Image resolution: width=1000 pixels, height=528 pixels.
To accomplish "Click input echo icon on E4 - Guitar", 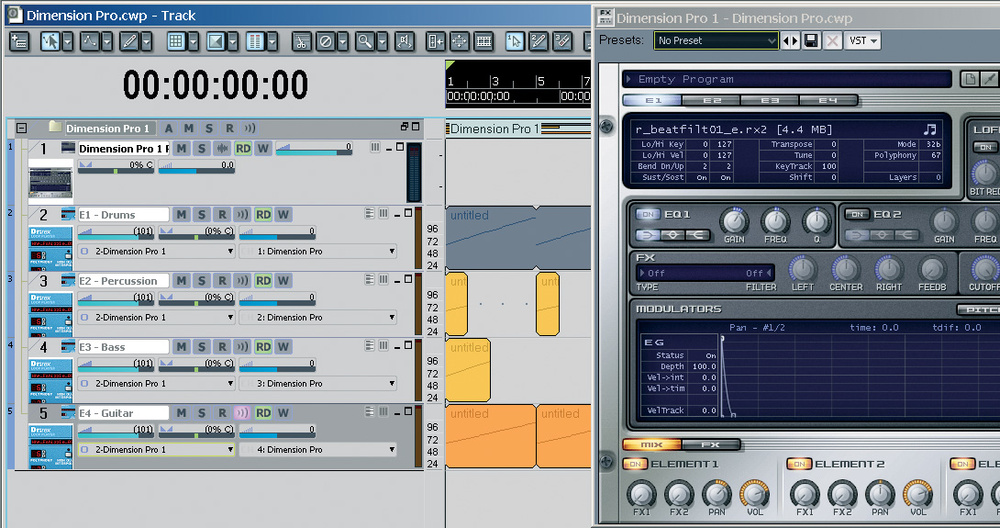I will 242,413.
